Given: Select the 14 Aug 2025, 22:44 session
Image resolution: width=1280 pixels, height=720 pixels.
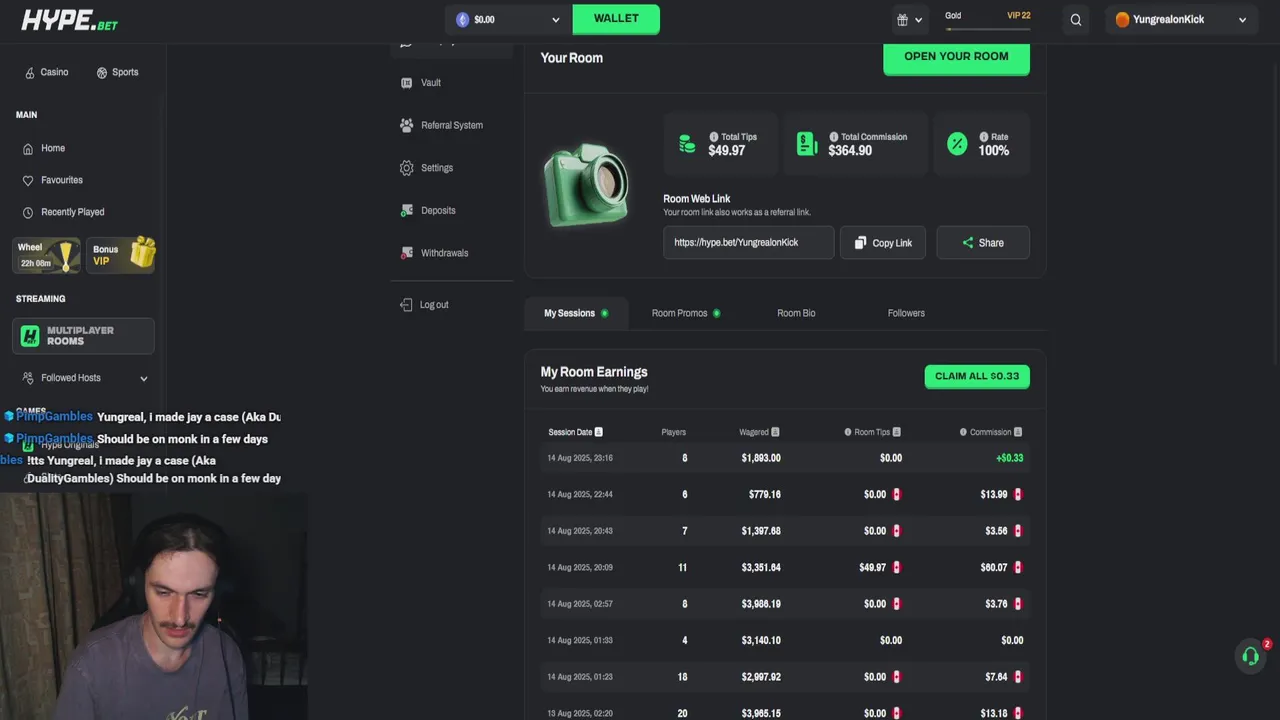Looking at the screenshot, I should [x=785, y=494].
